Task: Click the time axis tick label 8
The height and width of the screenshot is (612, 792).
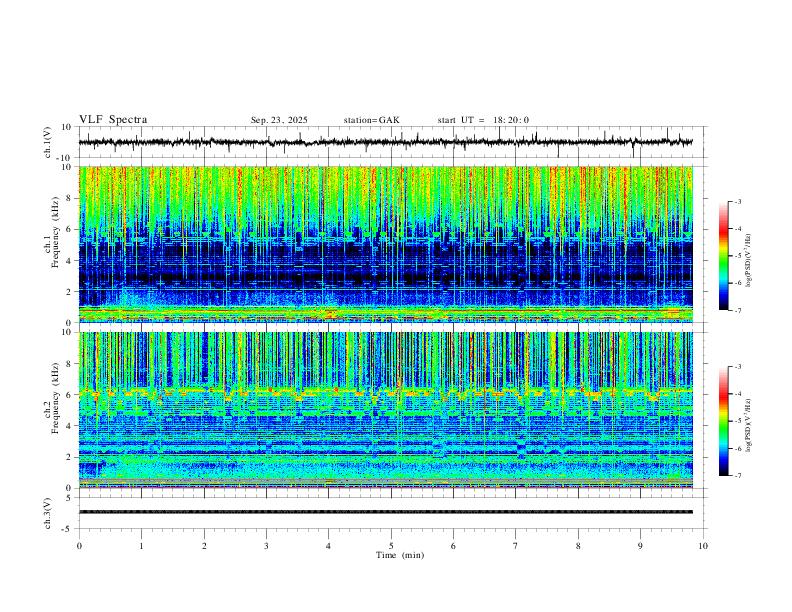Action: click(x=578, y=546)
